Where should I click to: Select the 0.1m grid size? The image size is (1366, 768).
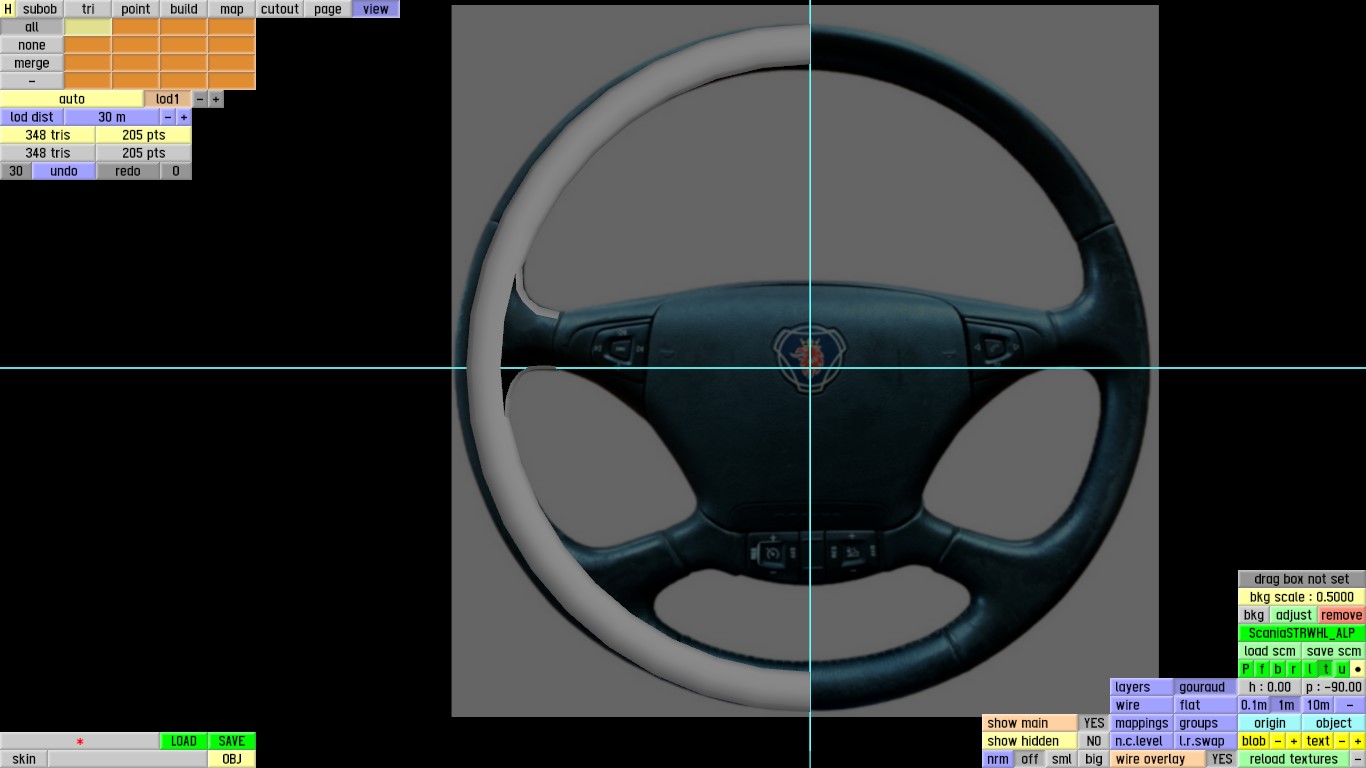pyautogui.click(x=1254, y=705)
